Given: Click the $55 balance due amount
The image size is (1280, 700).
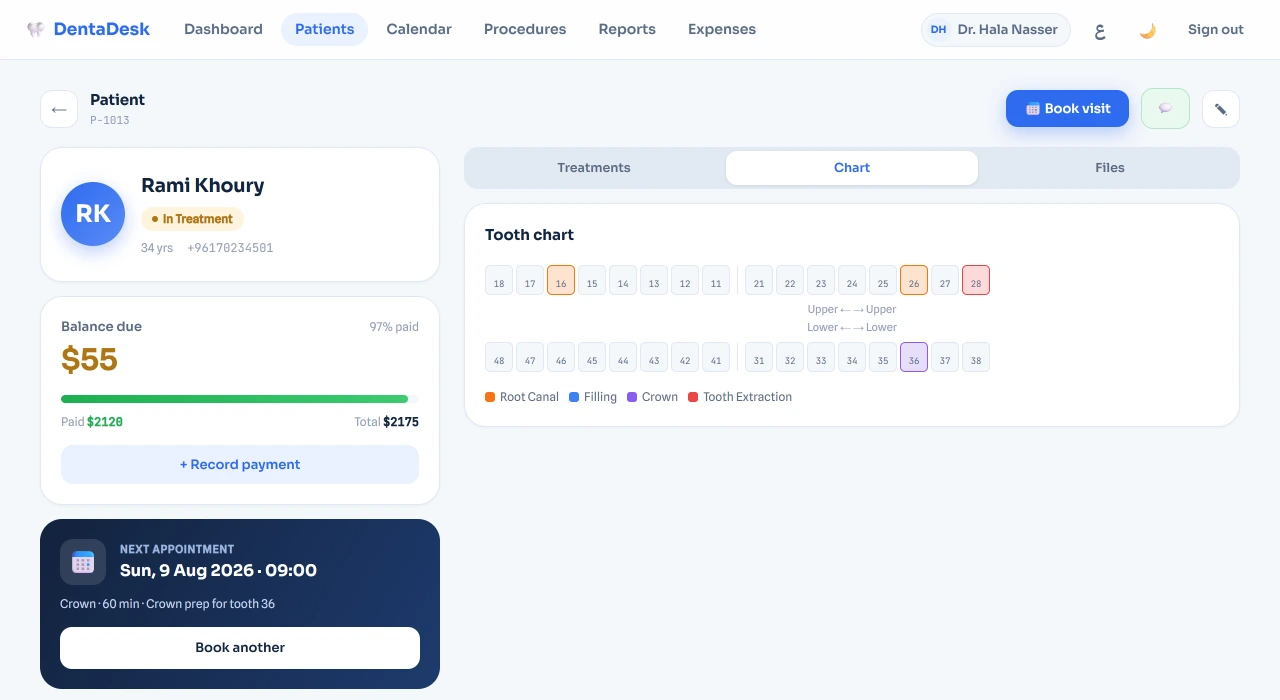Looking at the screenshot, I should (89, 359).
